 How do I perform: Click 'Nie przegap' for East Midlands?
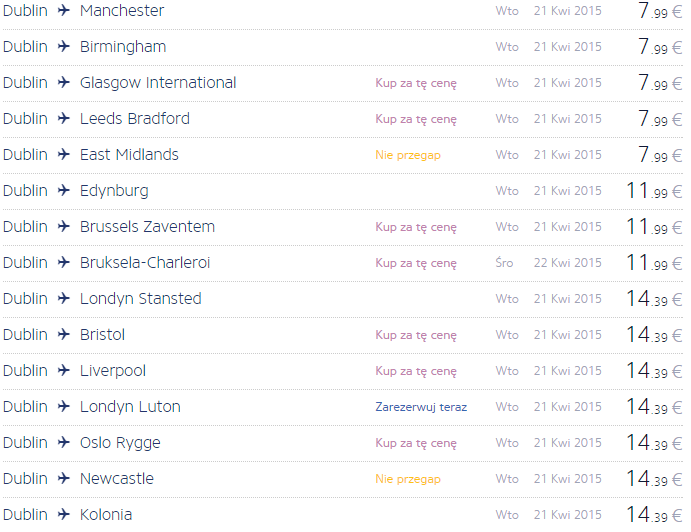408,155
